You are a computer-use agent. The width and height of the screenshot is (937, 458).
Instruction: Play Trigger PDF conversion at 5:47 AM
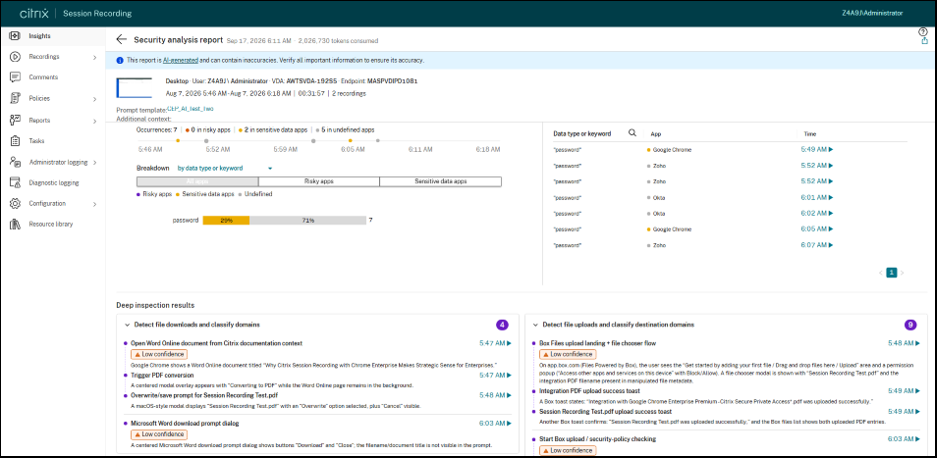coord(495,375)
